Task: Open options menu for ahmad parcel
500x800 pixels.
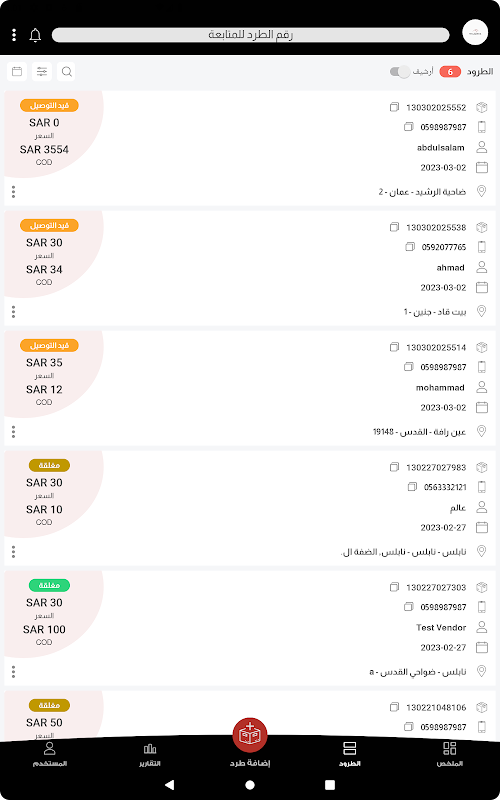Action: pyautogui.click(x=13, y=312)
